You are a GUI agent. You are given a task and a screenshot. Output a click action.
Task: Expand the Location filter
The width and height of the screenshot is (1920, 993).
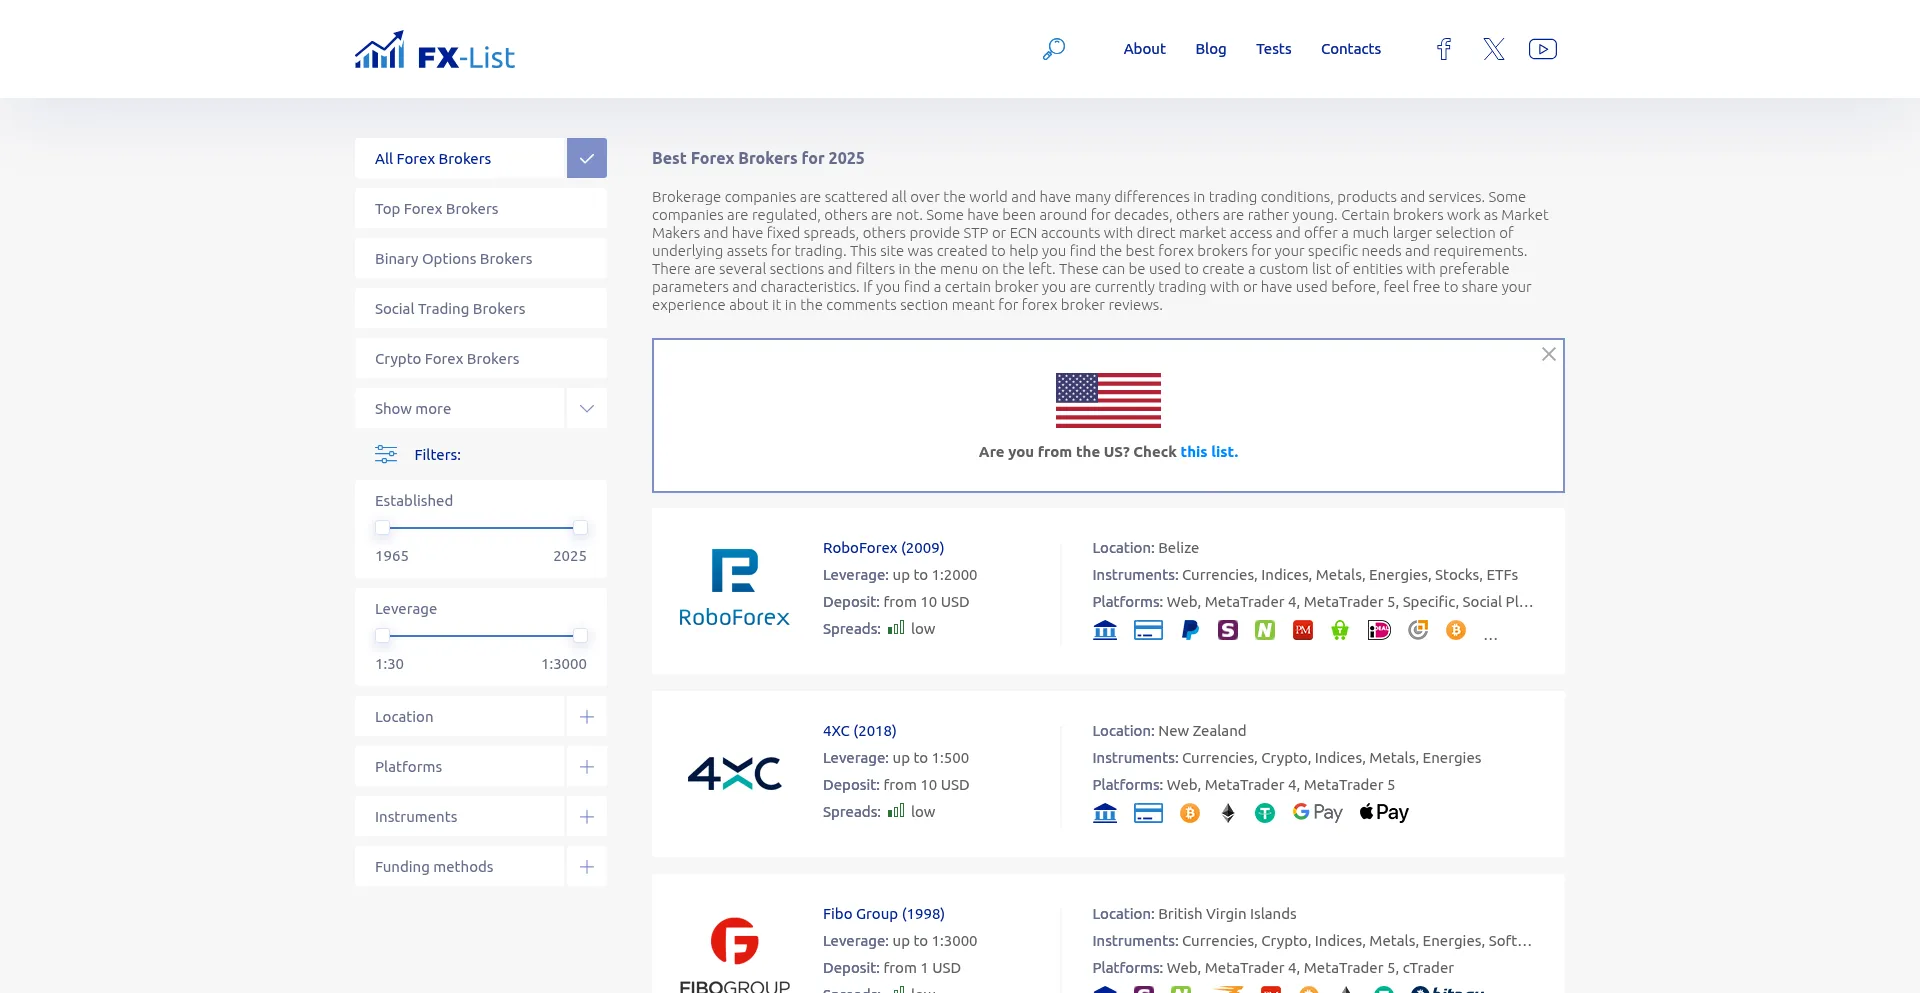pyautogui.click(x=586, y=717)
